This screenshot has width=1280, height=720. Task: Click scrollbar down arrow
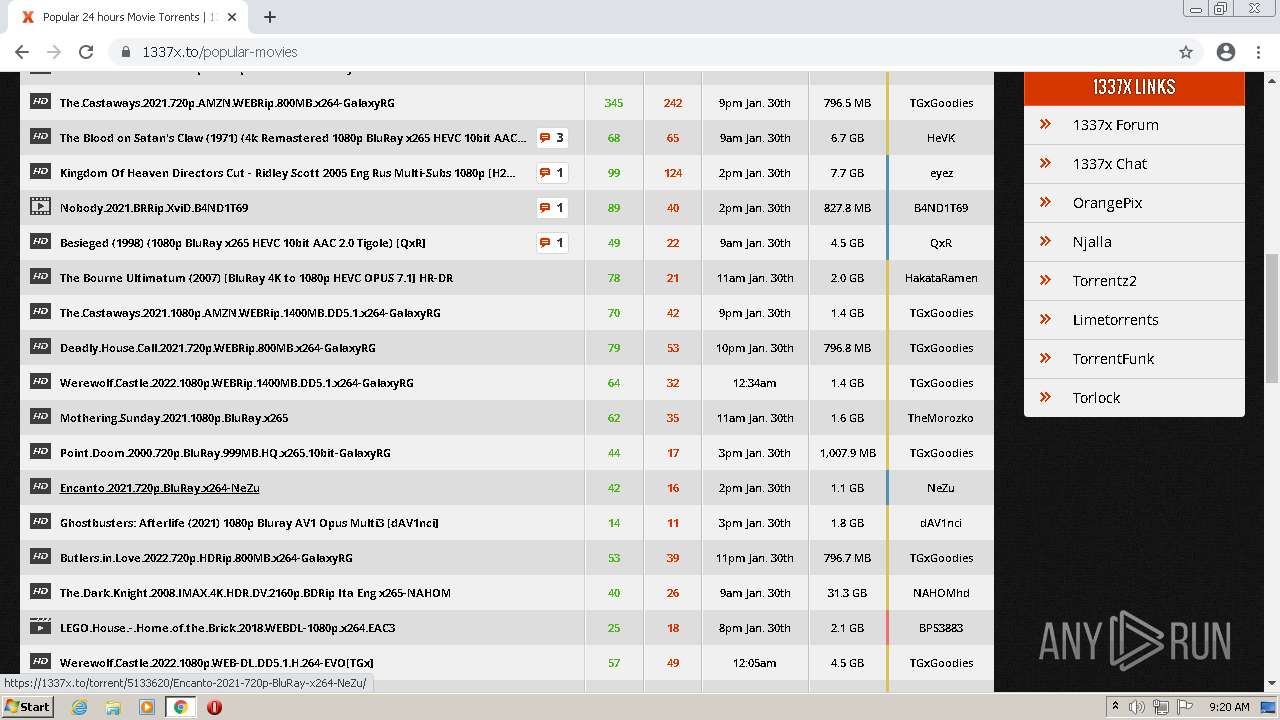click(1272, 683)
